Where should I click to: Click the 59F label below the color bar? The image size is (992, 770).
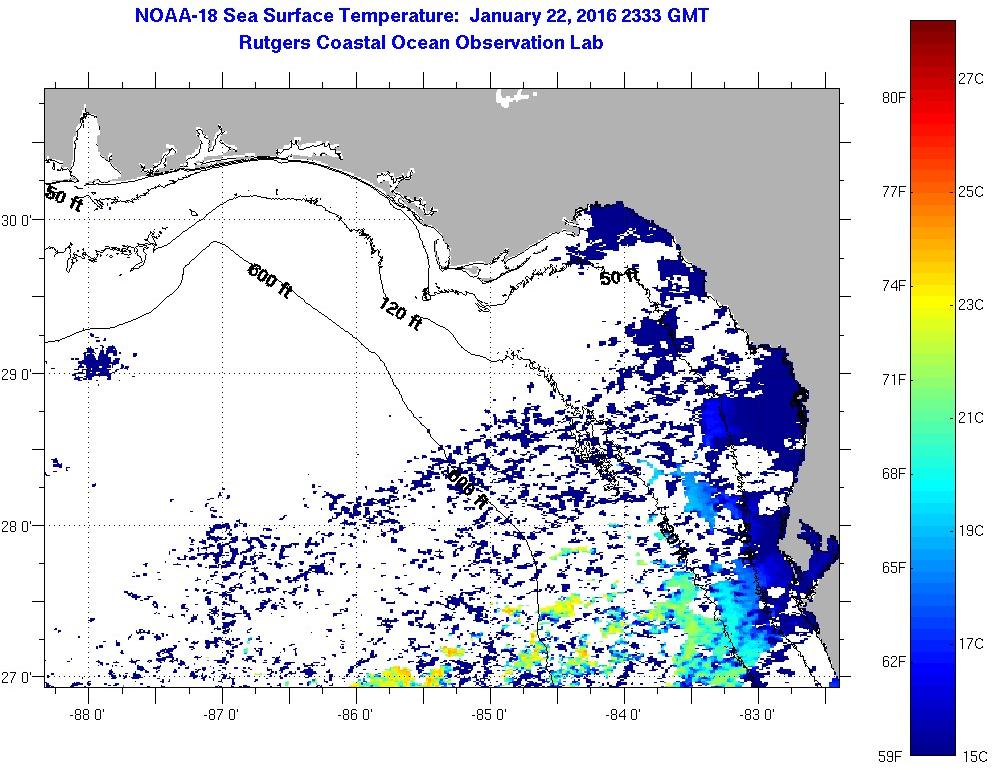click(x=893, y=756)
